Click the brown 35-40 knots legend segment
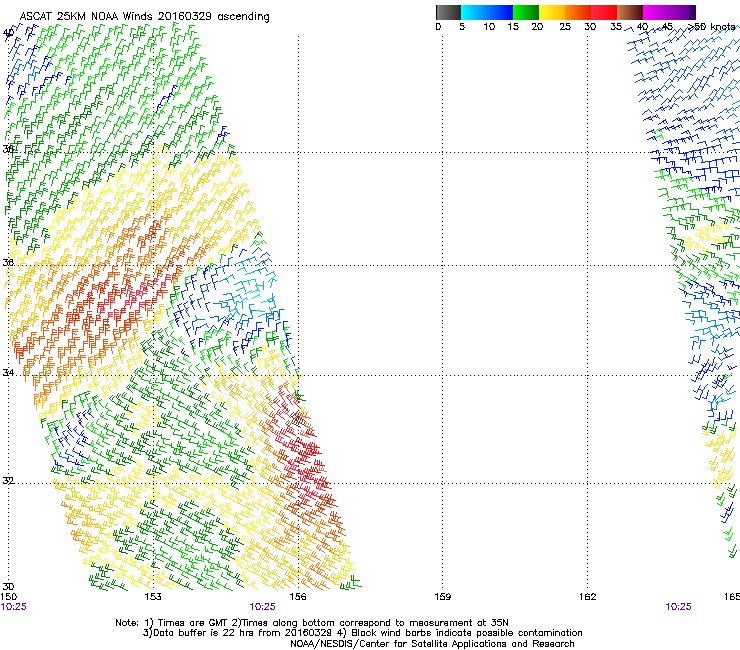This screenshot has height=650, width=740. tap(630, 12)
